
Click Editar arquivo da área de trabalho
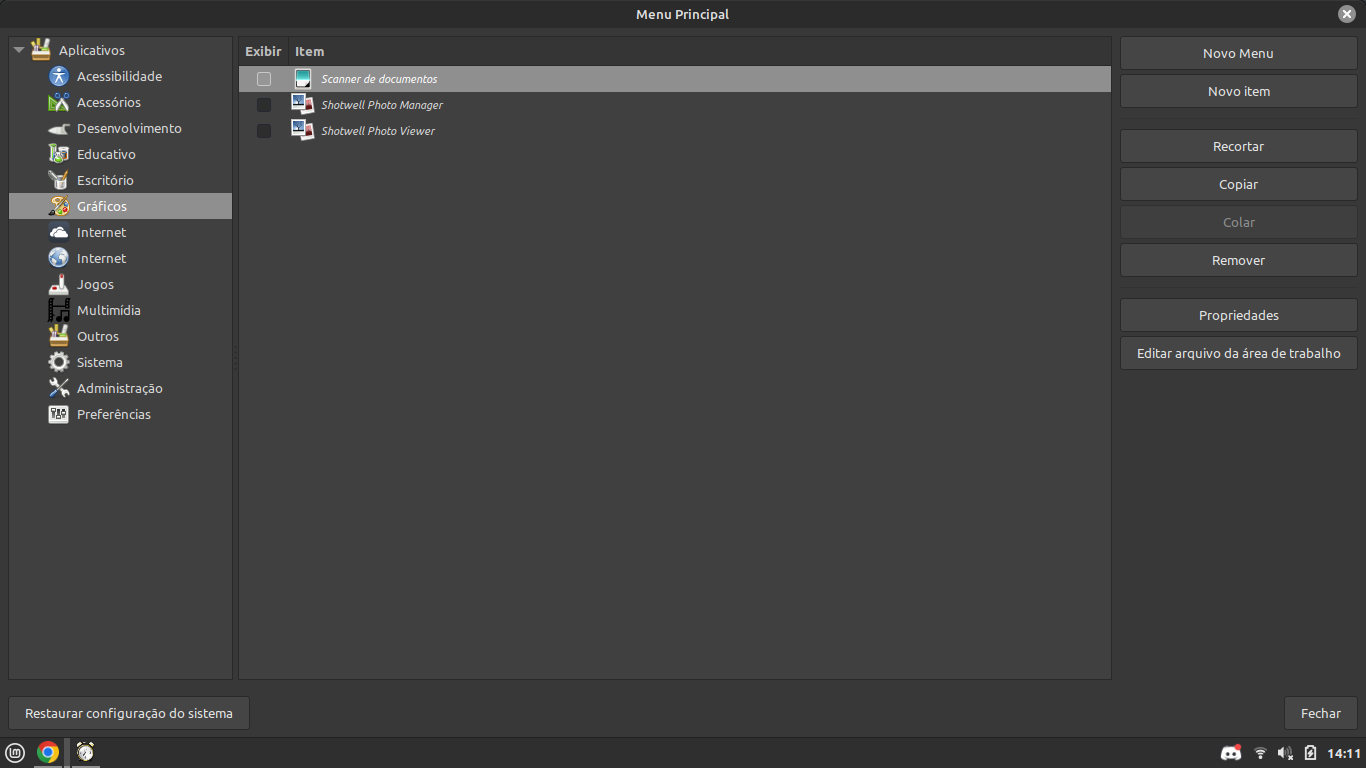pyautogui.click(x=1238, y=352)
